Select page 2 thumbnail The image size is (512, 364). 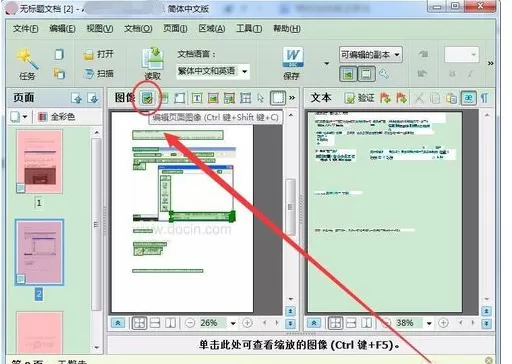[39, 252]
